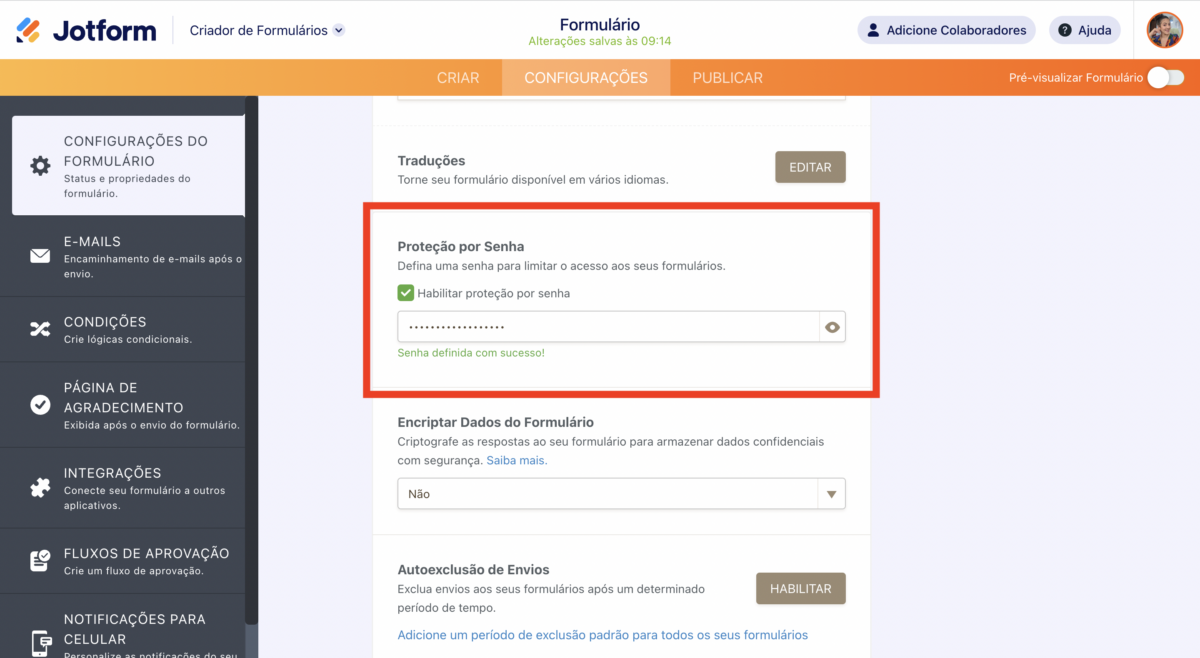1200x658 pixels.
Task: Click the Condições crossed-arrows icon
Action: click(40, 330)
